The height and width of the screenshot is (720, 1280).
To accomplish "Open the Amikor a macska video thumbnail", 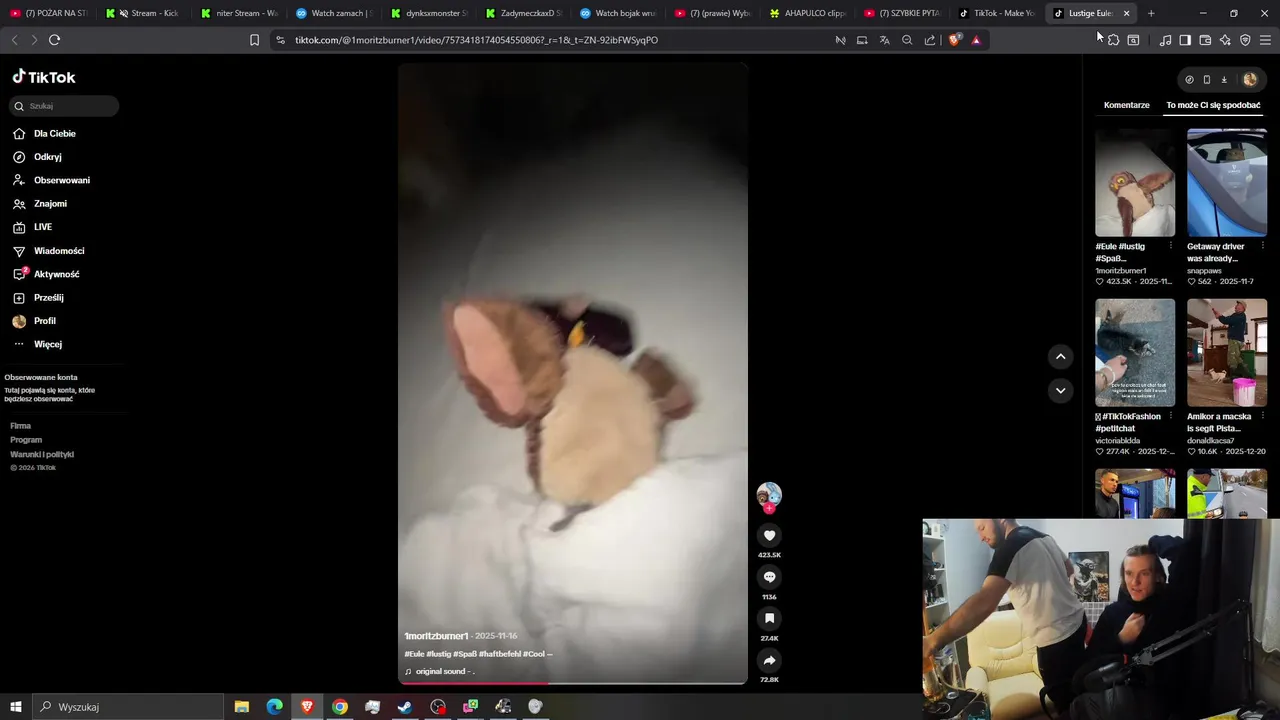I will [x=1227, y=353].
